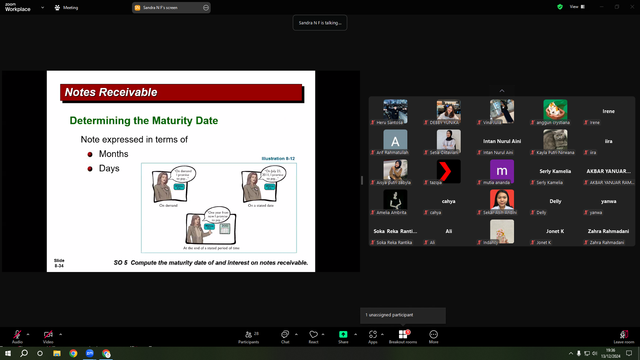Click the panel divider handle beside shared screen

(x=362, y=180)
